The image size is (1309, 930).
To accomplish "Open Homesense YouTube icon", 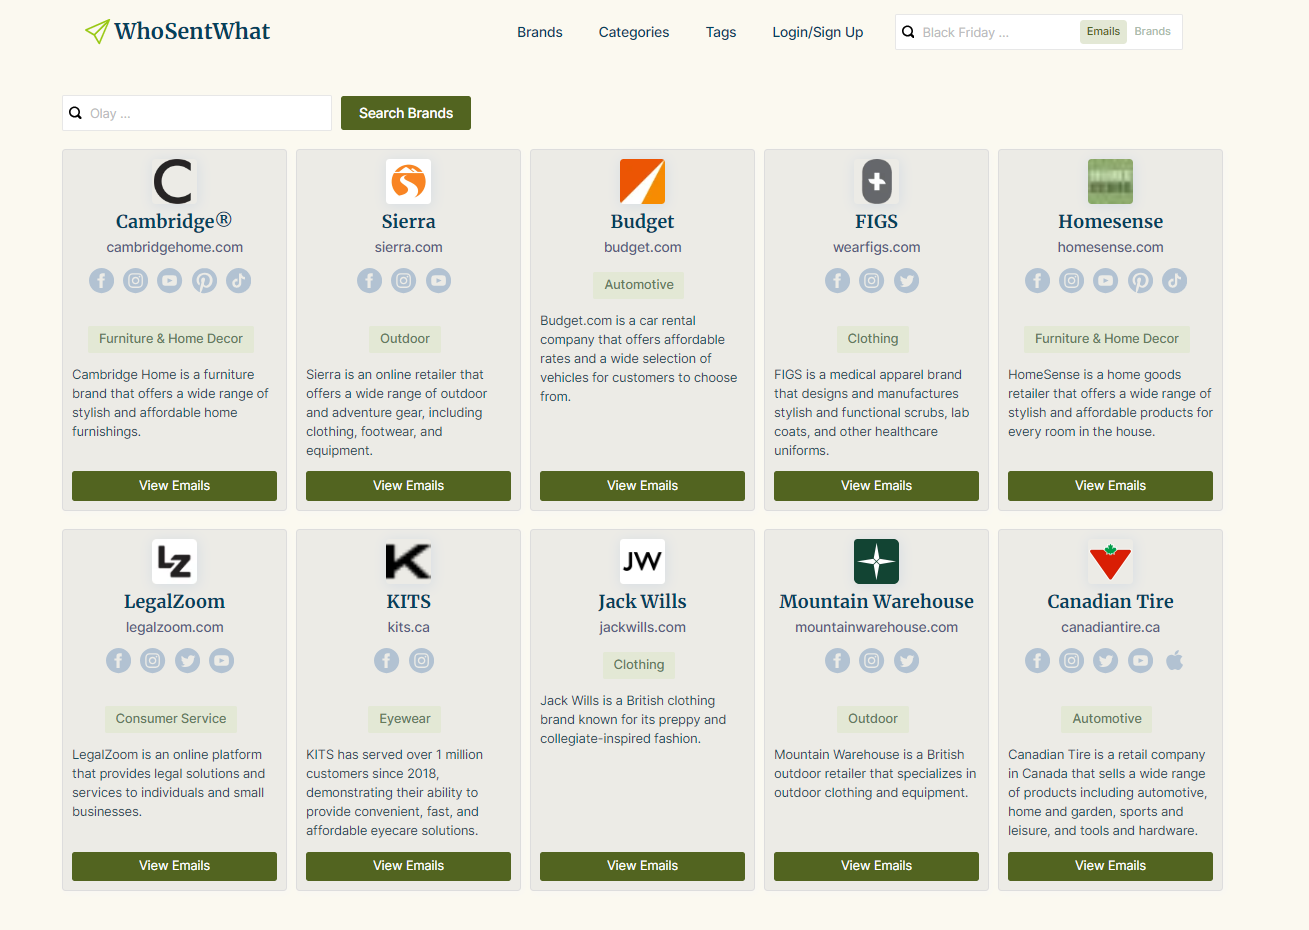I will (1106, 281).
